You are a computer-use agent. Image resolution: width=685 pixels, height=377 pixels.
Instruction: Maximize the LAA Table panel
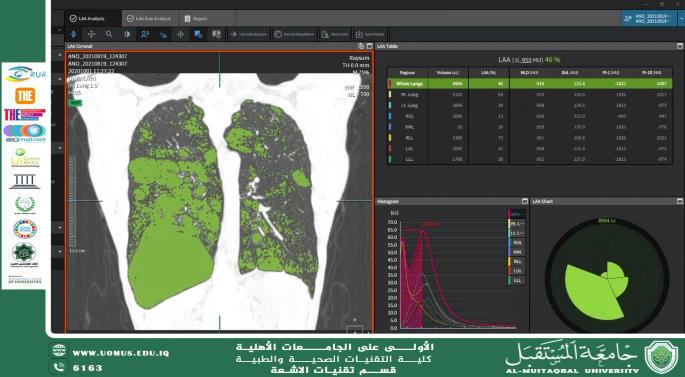point(680,46)
